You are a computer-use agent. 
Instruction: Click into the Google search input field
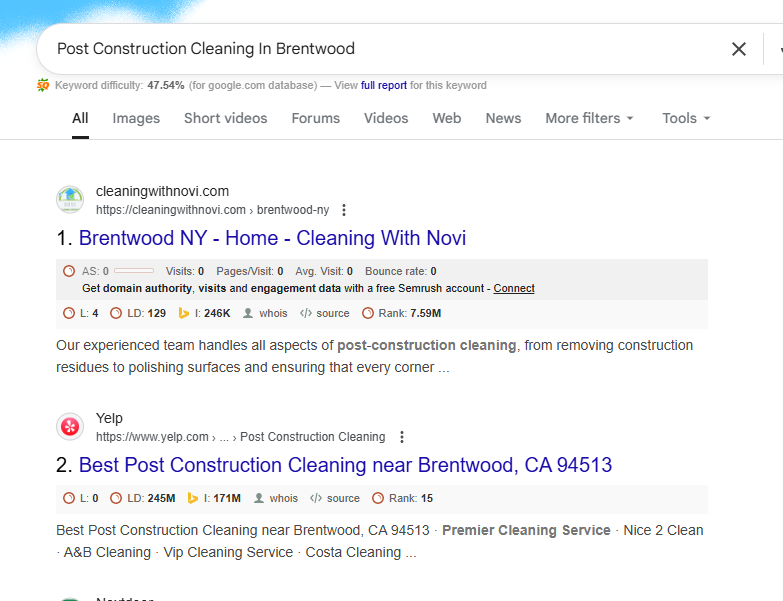pyautogui.click(x=380, y=49)
